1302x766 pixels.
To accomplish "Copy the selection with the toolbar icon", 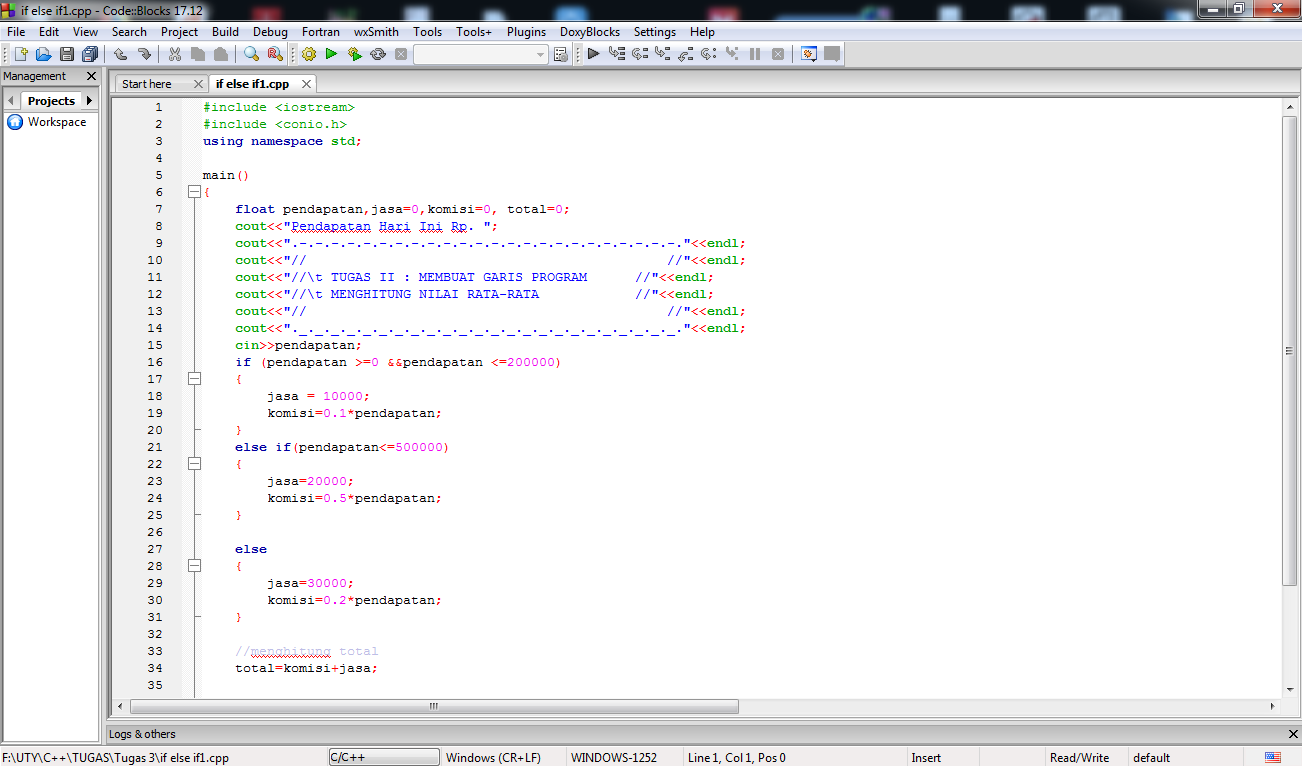I will point(197,54).
